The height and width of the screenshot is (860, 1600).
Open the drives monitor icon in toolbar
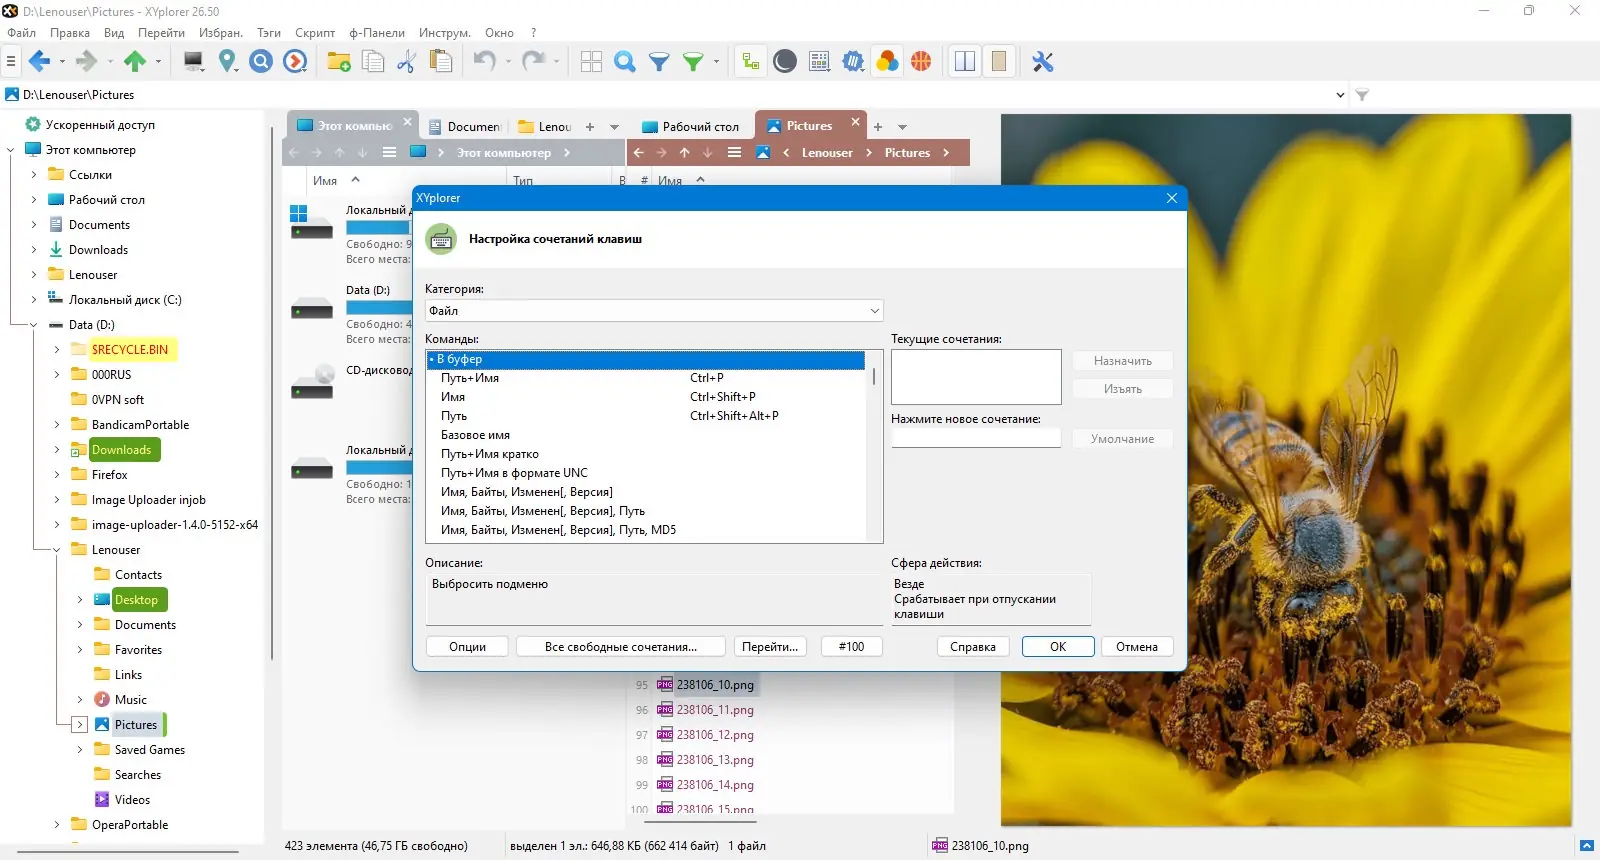pyautogui.click(x=194, y=62)
